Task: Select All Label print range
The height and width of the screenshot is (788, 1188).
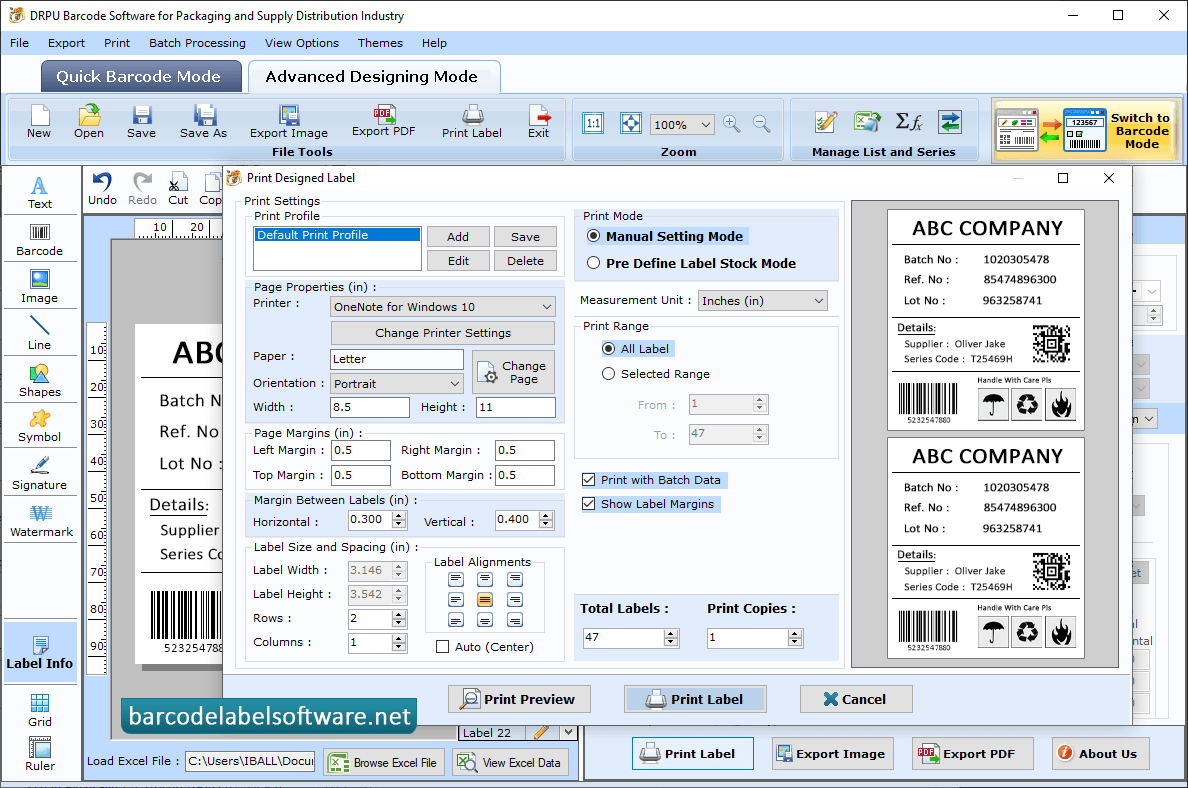Action: (x=608, y=349)
